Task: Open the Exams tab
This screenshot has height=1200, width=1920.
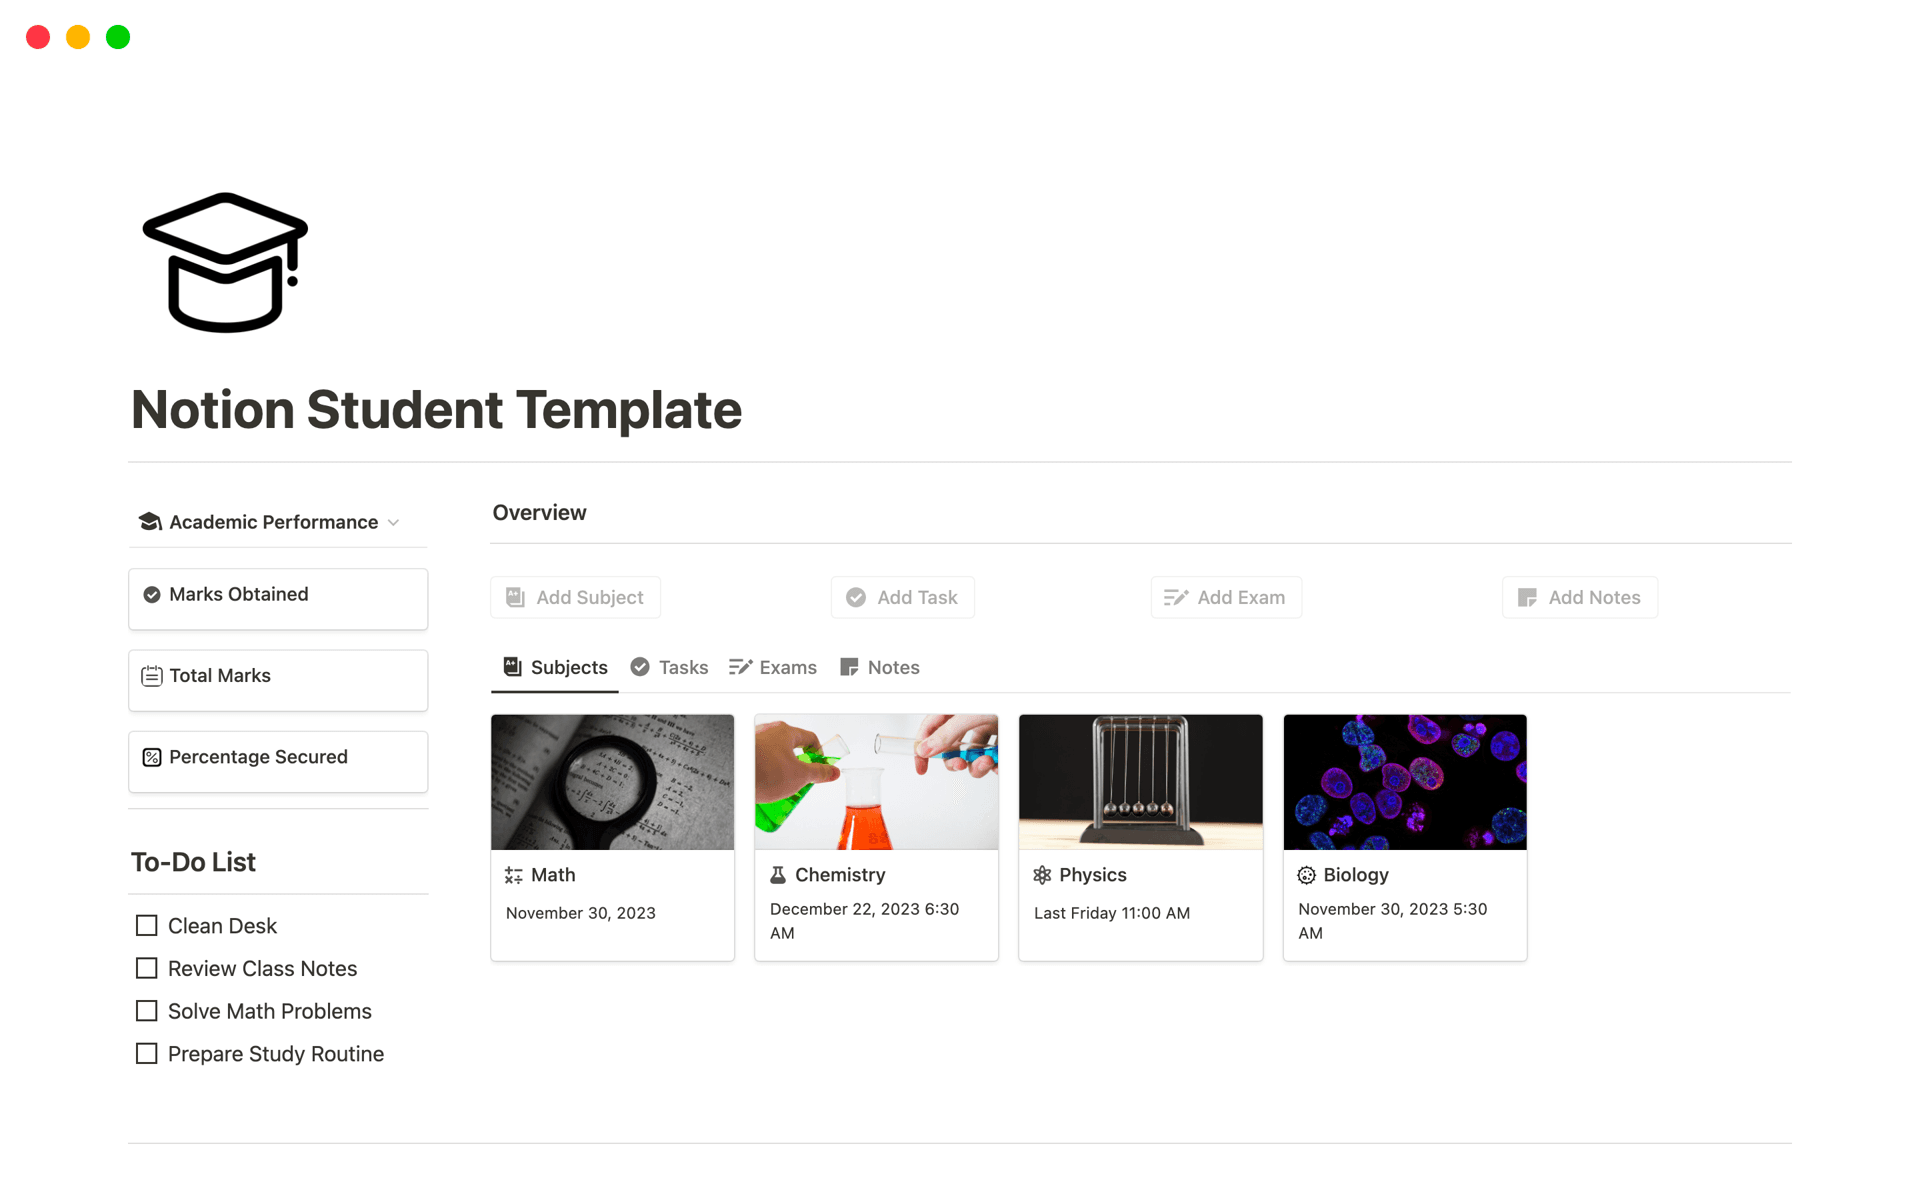Action: tap(773, 667)
